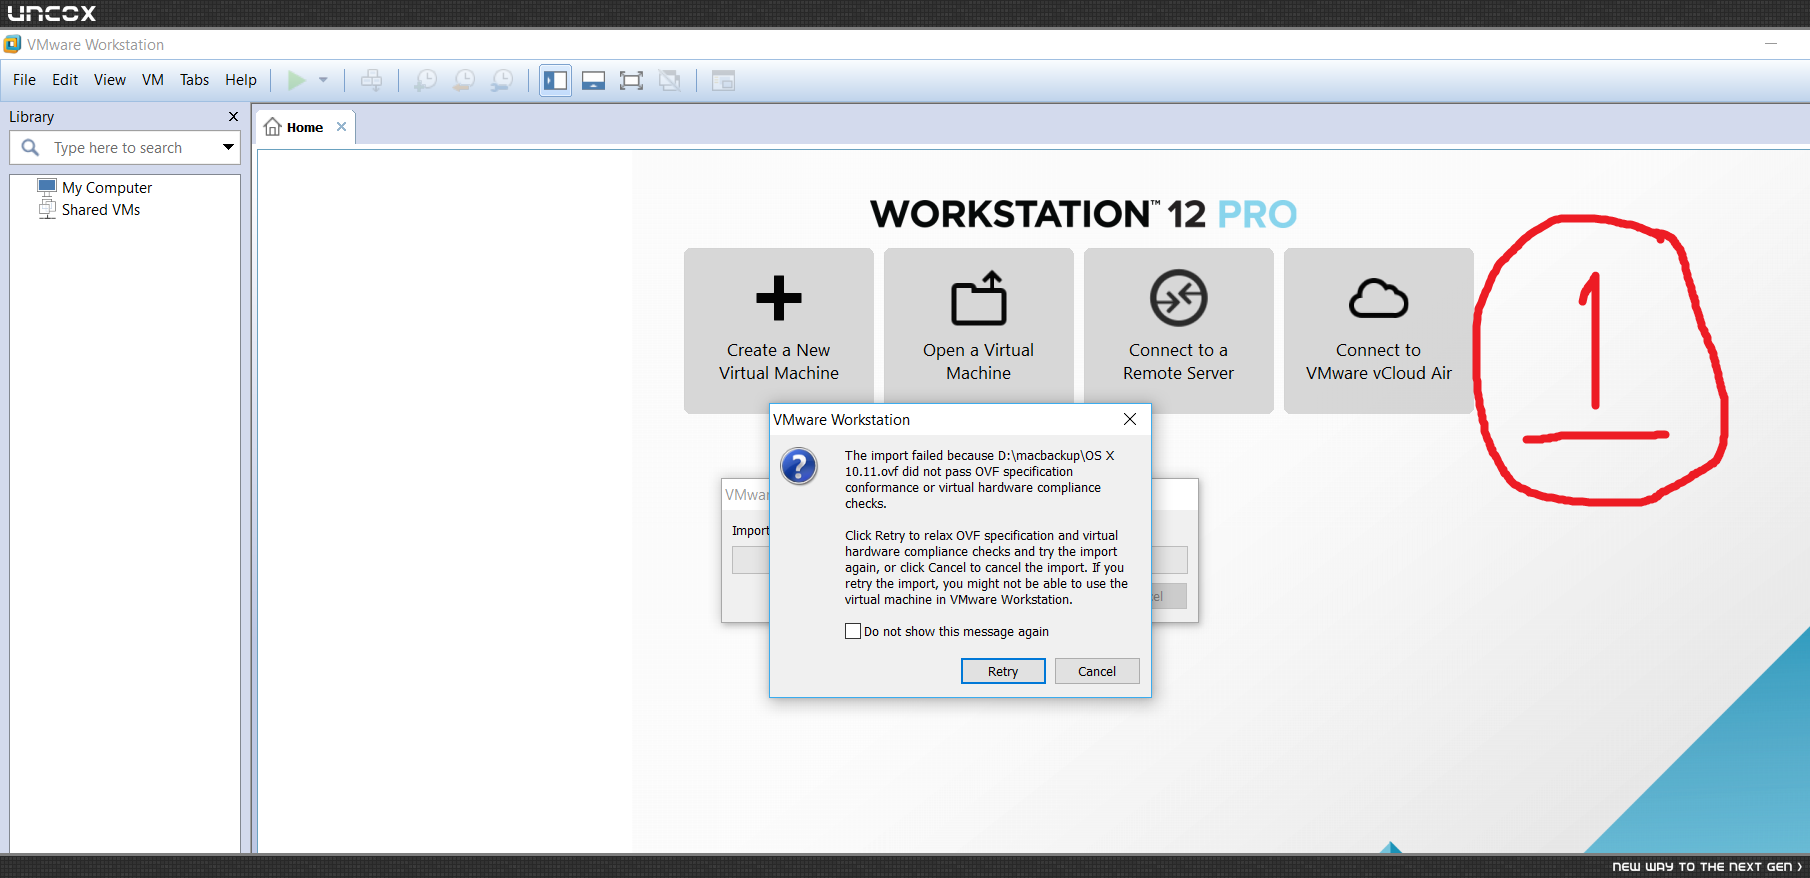Image resolution: width=1810 pixels, height=878 pixels.
Task: Click the blue question mark dialog icon
Action: pos(799,466)
